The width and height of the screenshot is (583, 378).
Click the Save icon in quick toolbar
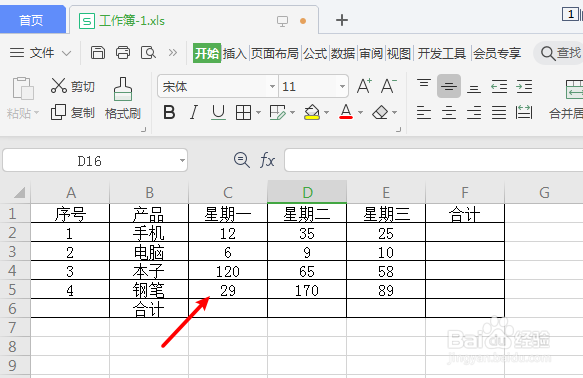coord(98,53)
